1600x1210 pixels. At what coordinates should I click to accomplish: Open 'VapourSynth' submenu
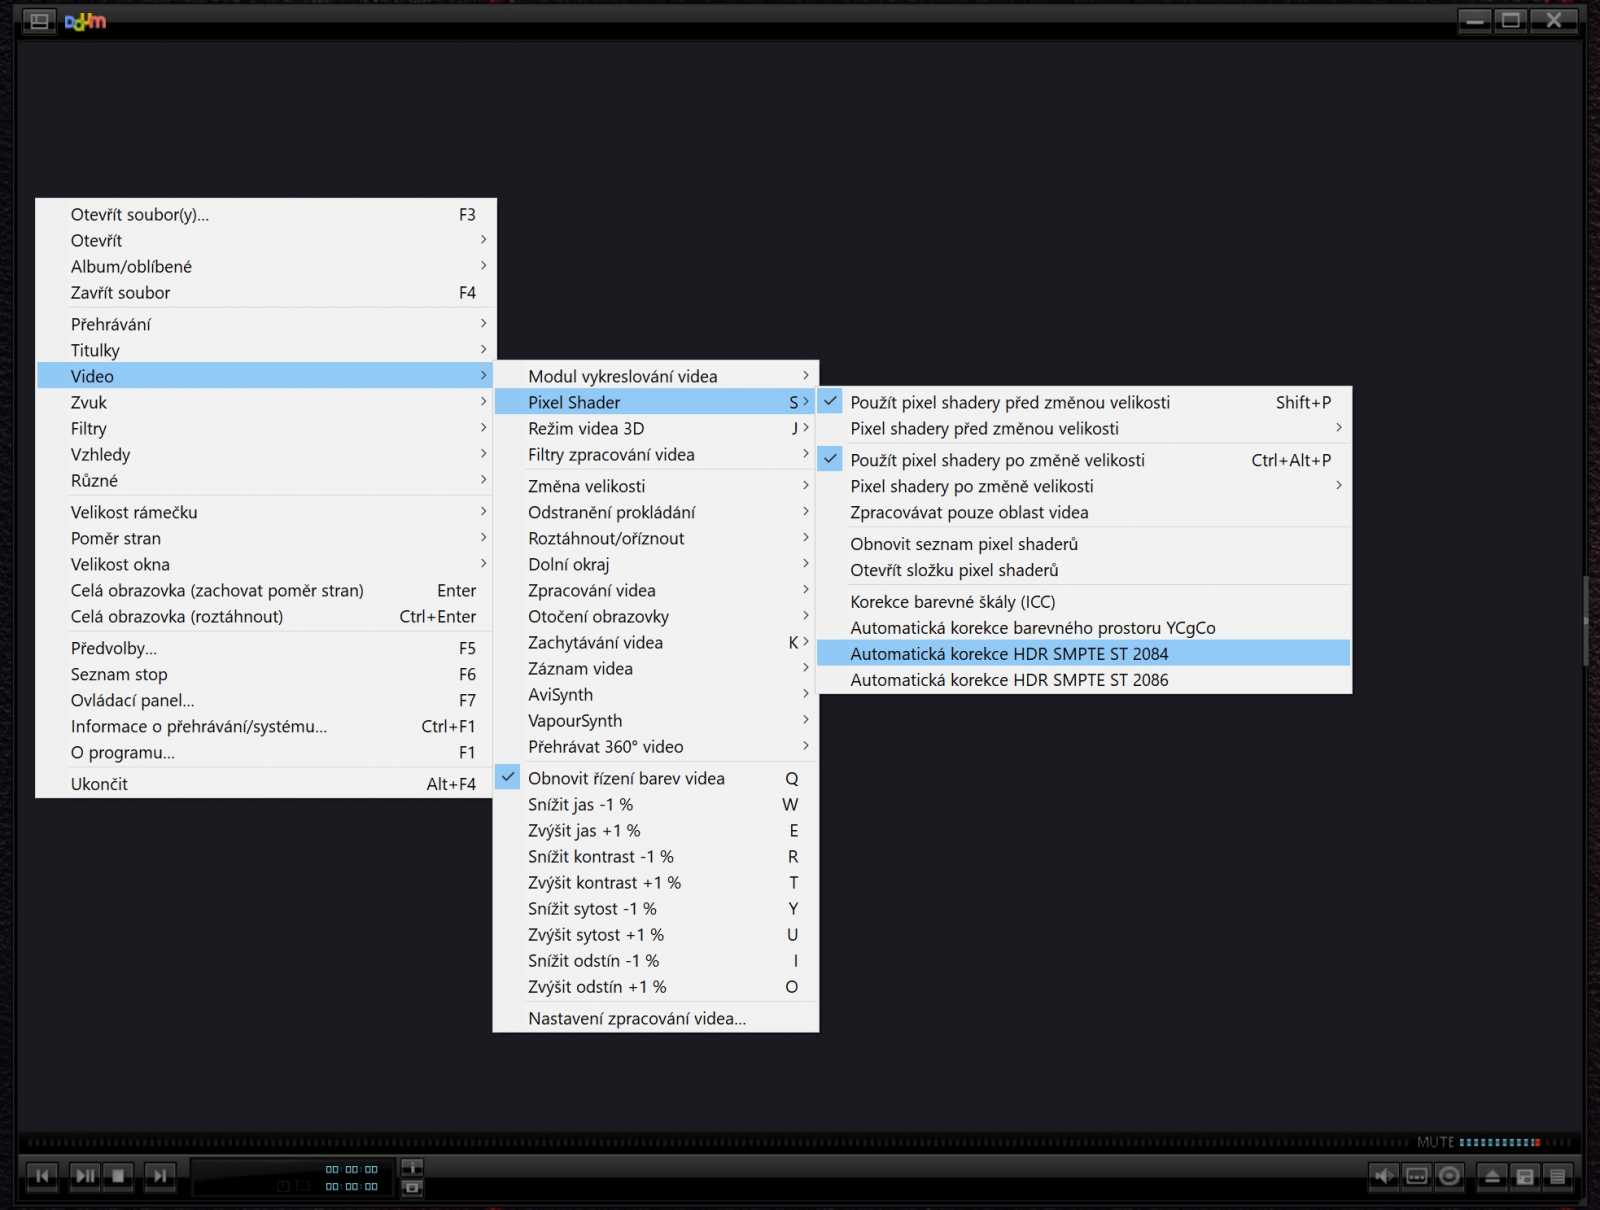click(656, 720)
